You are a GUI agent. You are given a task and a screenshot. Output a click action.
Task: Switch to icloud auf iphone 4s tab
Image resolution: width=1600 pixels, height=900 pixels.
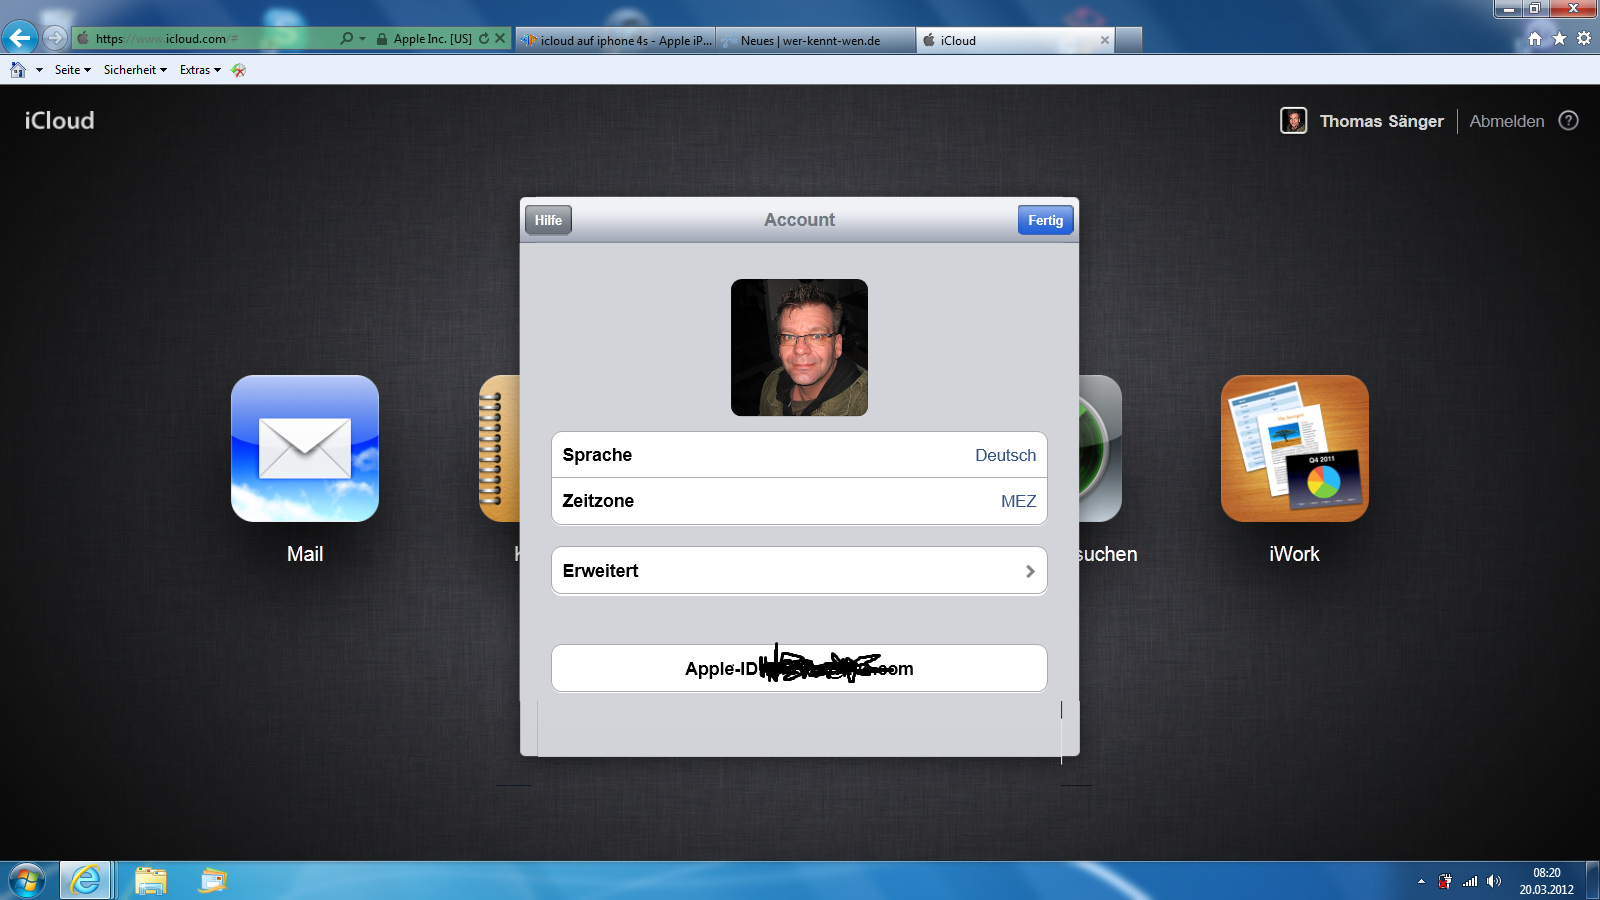[x=616, y=40]
